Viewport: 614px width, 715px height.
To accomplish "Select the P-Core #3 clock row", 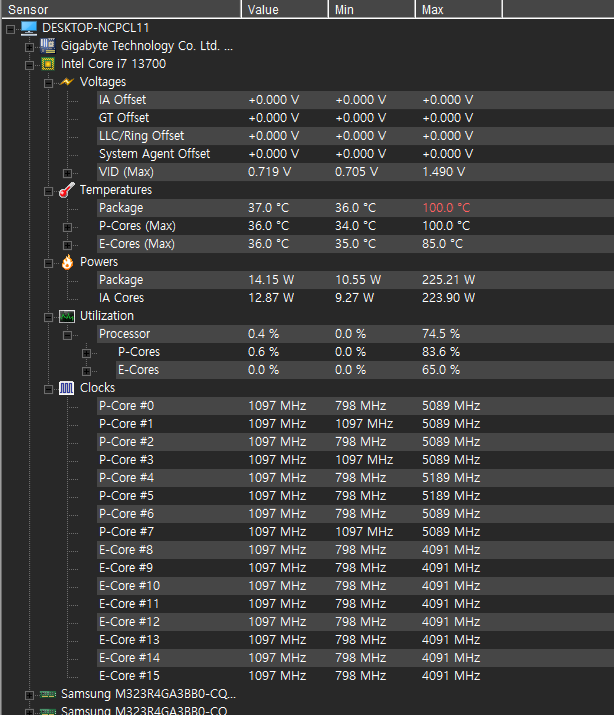I will (x=355, y=460).
